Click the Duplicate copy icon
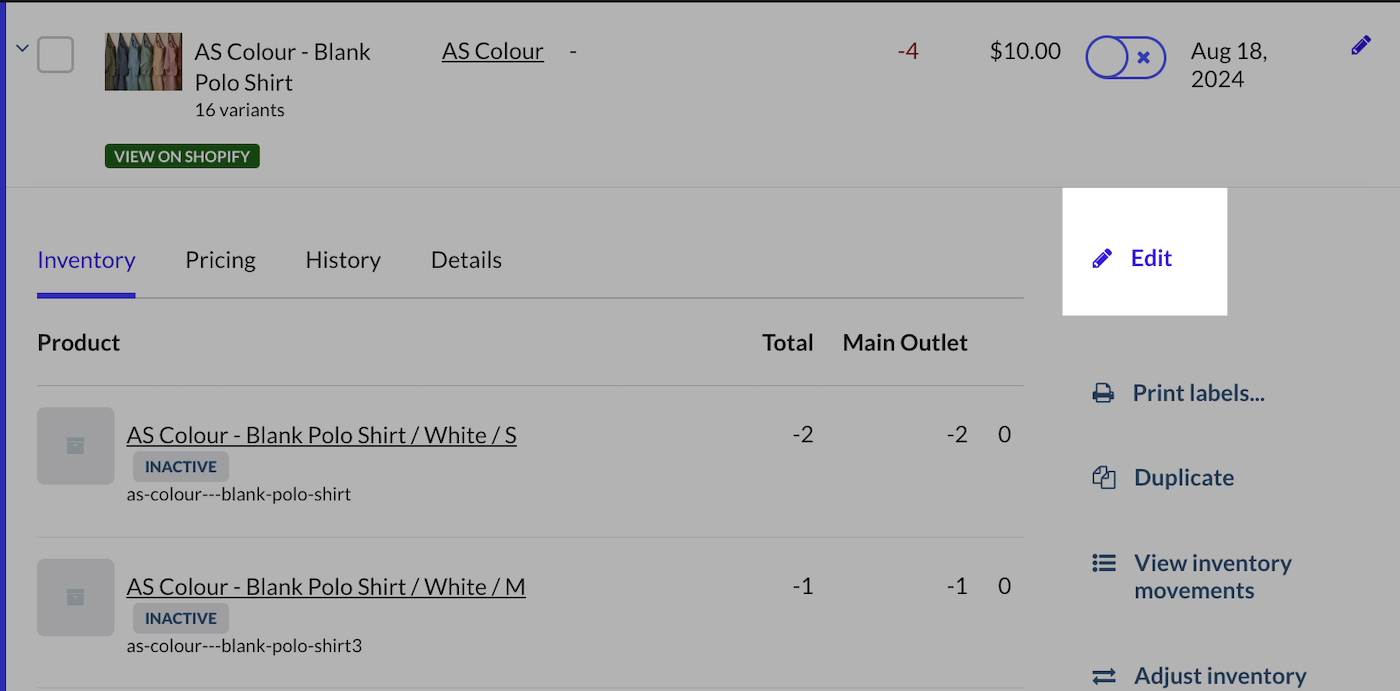The image size is (1400, 691). 1104,478
